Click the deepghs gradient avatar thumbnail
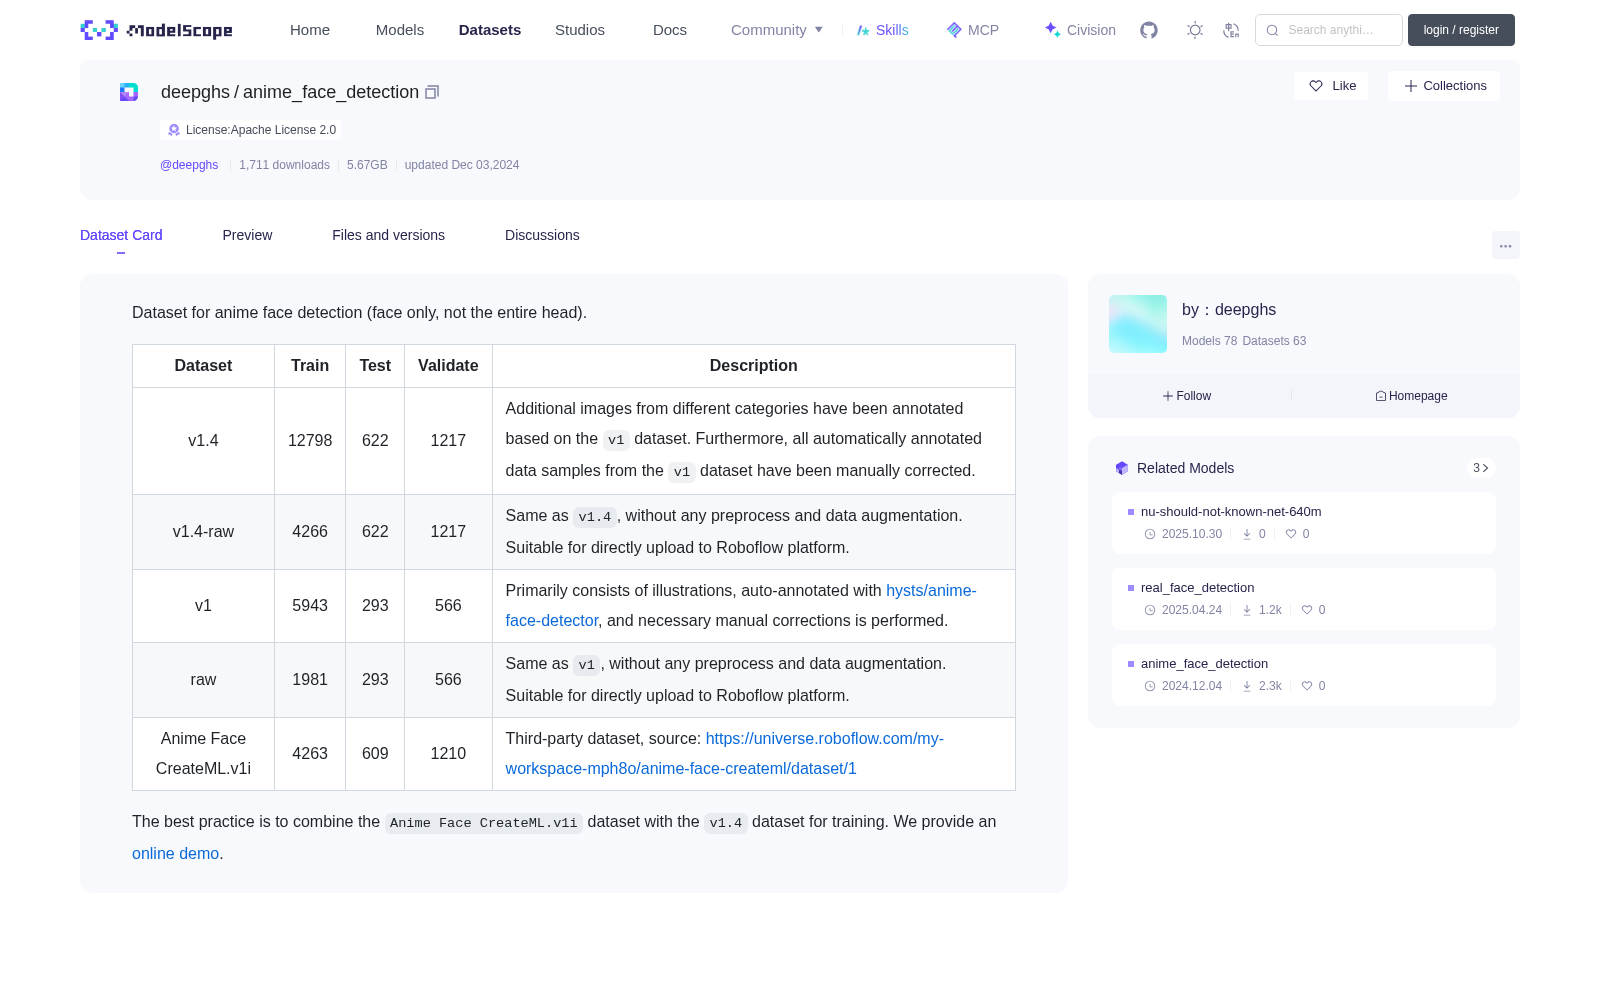The height and width of the screenshot is (1000, 1600). click(1138, 324)
